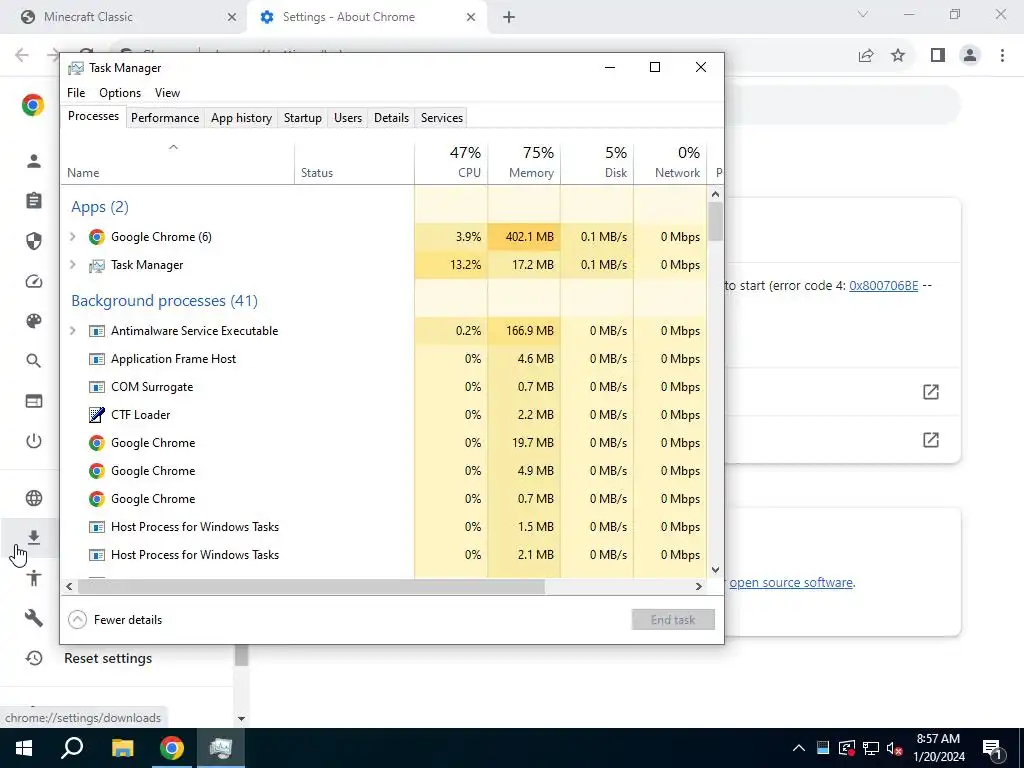Open File Explorer from taskbar

coord(122,748)
